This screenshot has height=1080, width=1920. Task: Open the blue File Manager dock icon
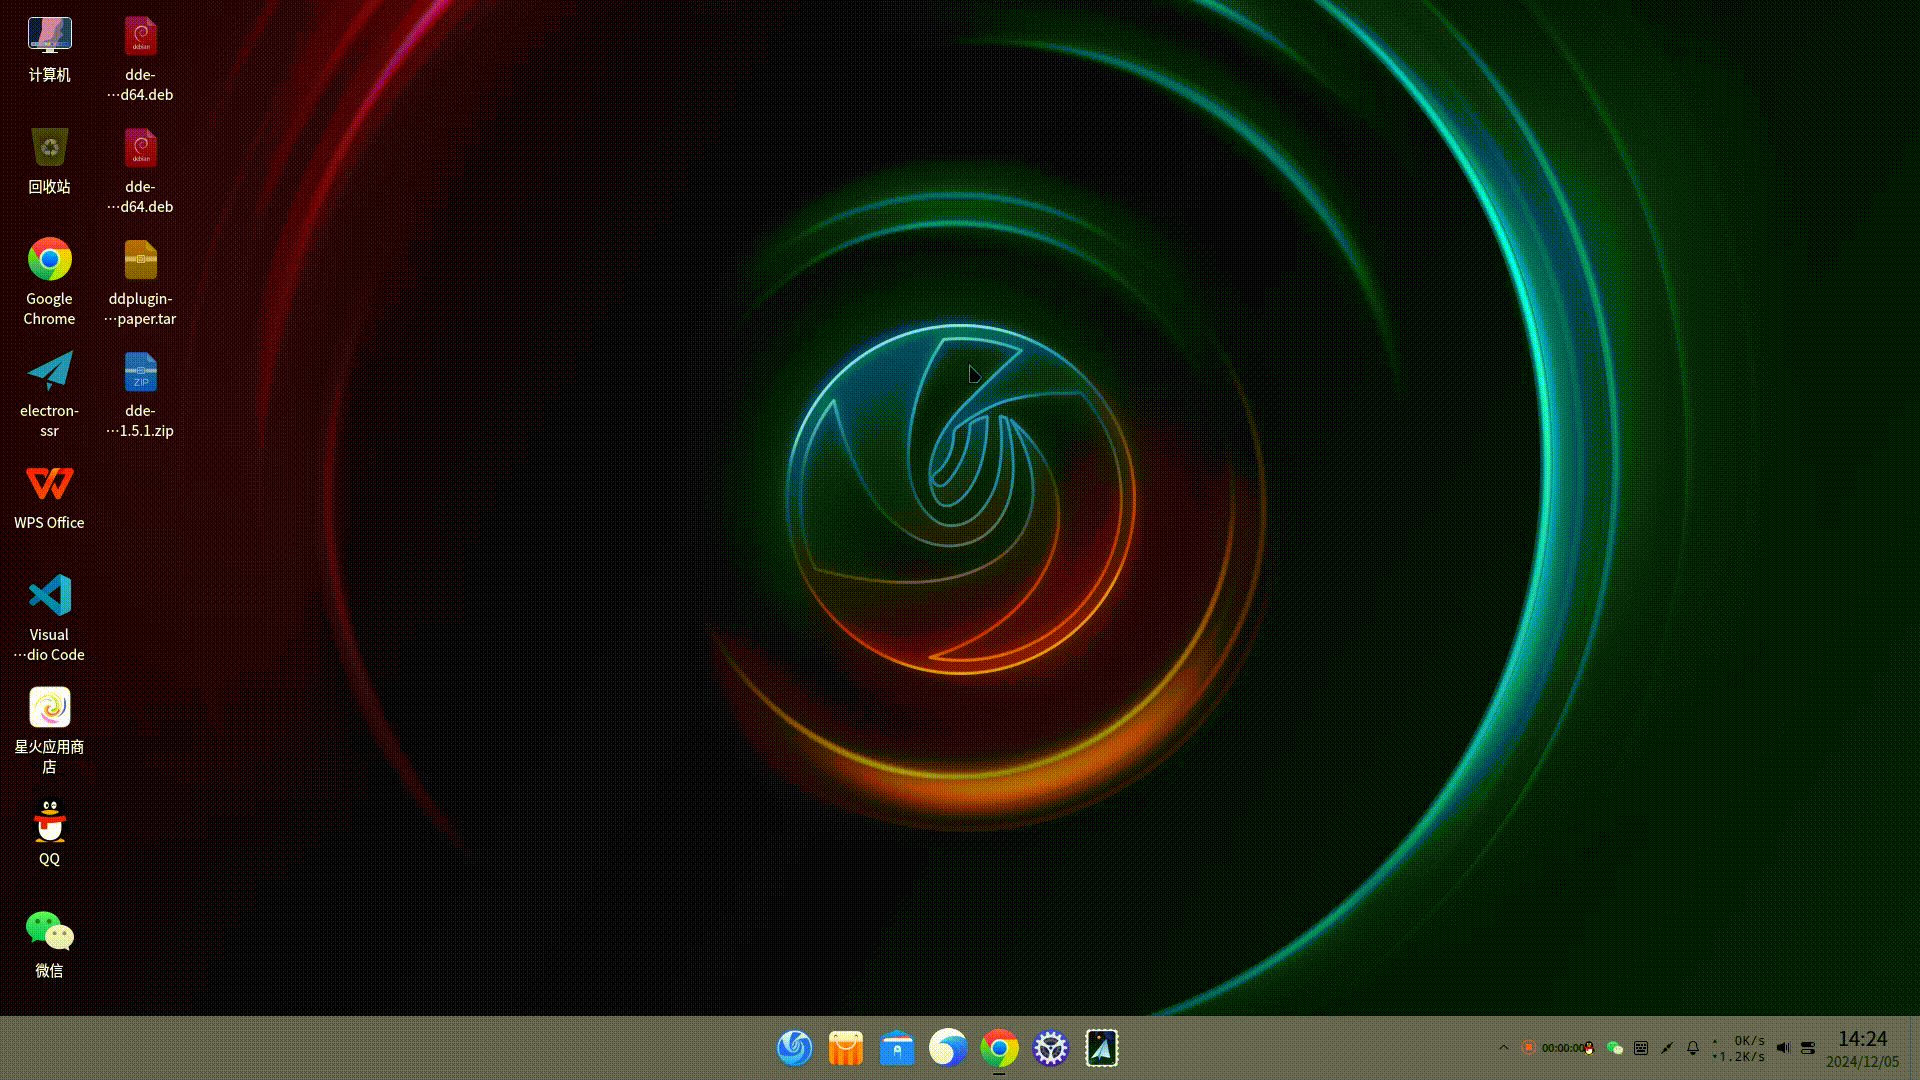(x=897, y=1048)
